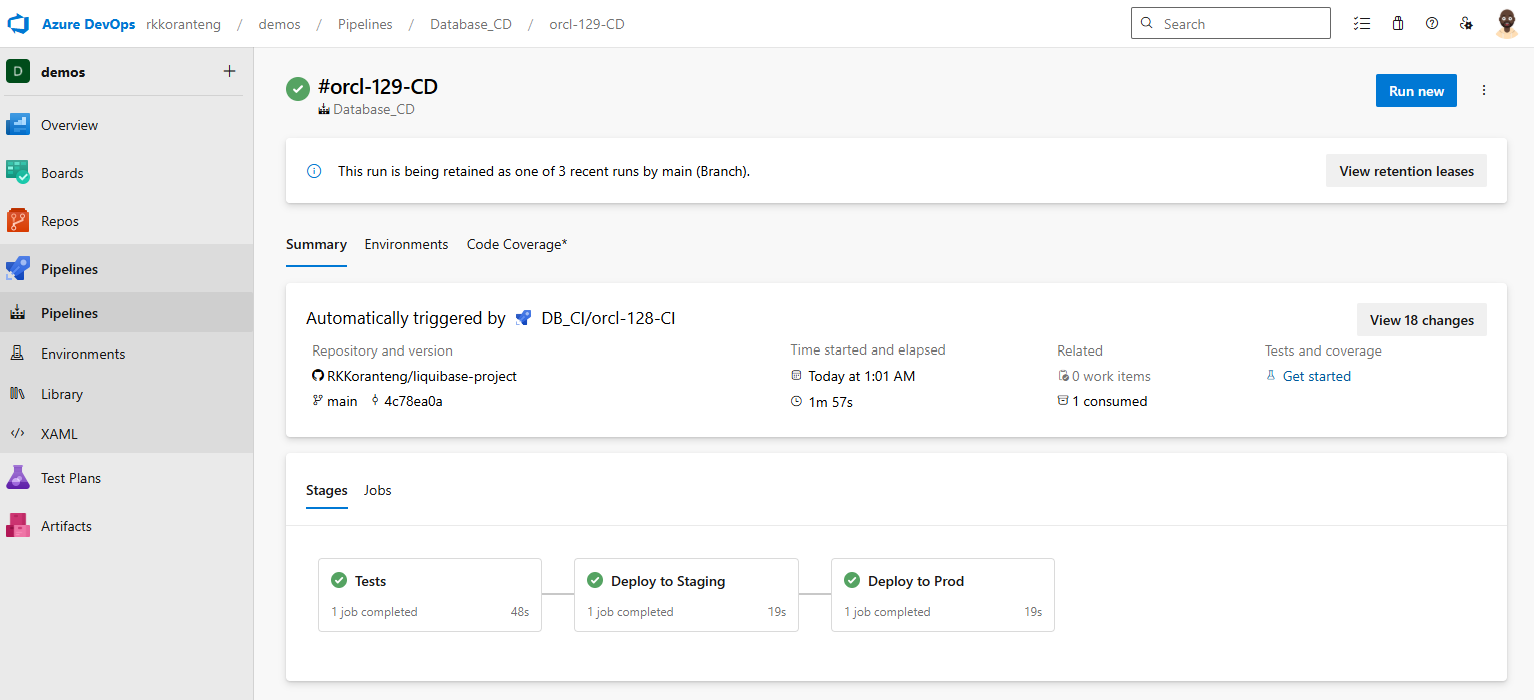Open the work items checklist icon

pyautogui.click(x=1361, y=23)
